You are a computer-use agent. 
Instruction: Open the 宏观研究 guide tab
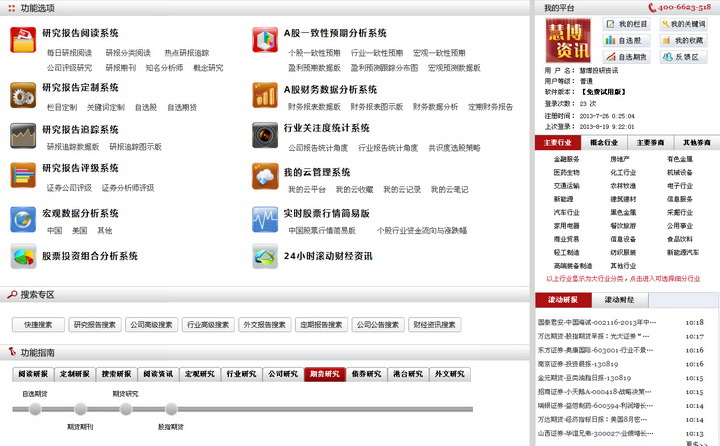point(200,374)
